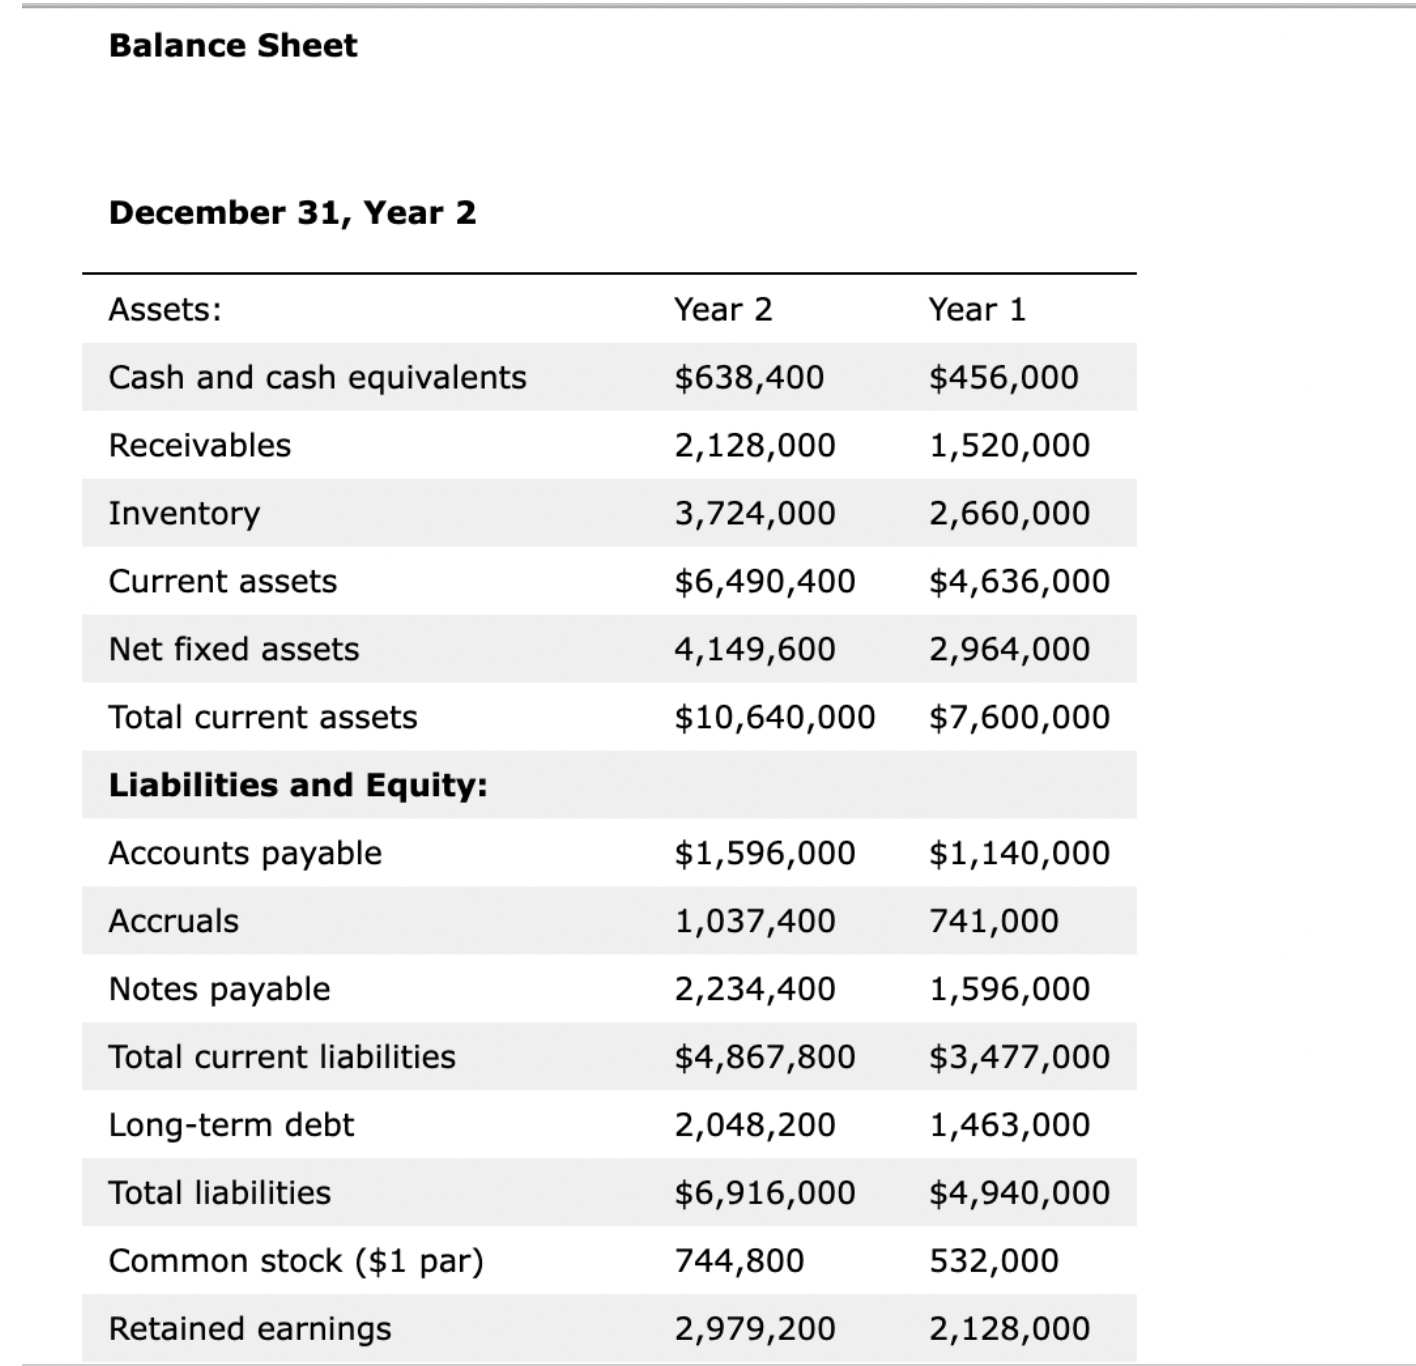Select the Net fixed assets row
1416x1366 pixels.
[x=235, y=649]
